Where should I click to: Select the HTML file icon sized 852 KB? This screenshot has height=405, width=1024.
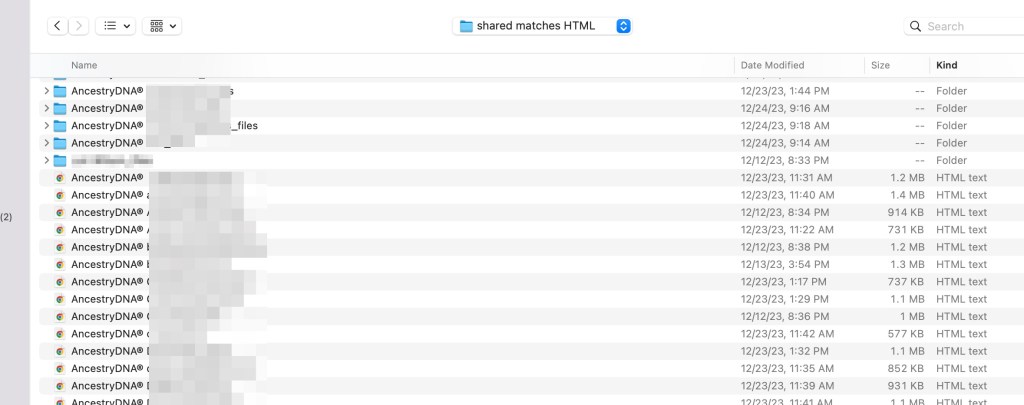(x=60, y=368)
